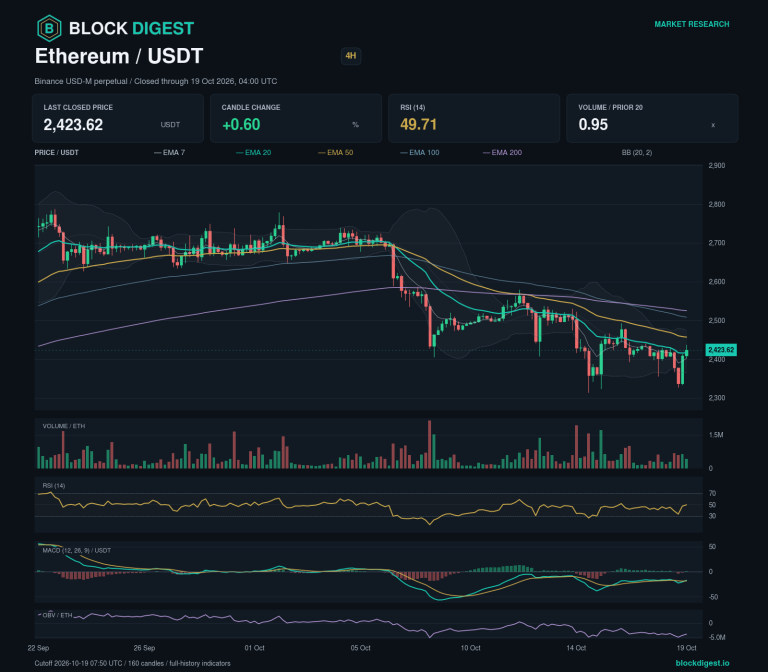
Task: Click the Block Digest hexagon logo icon
Action: (49, 28)
